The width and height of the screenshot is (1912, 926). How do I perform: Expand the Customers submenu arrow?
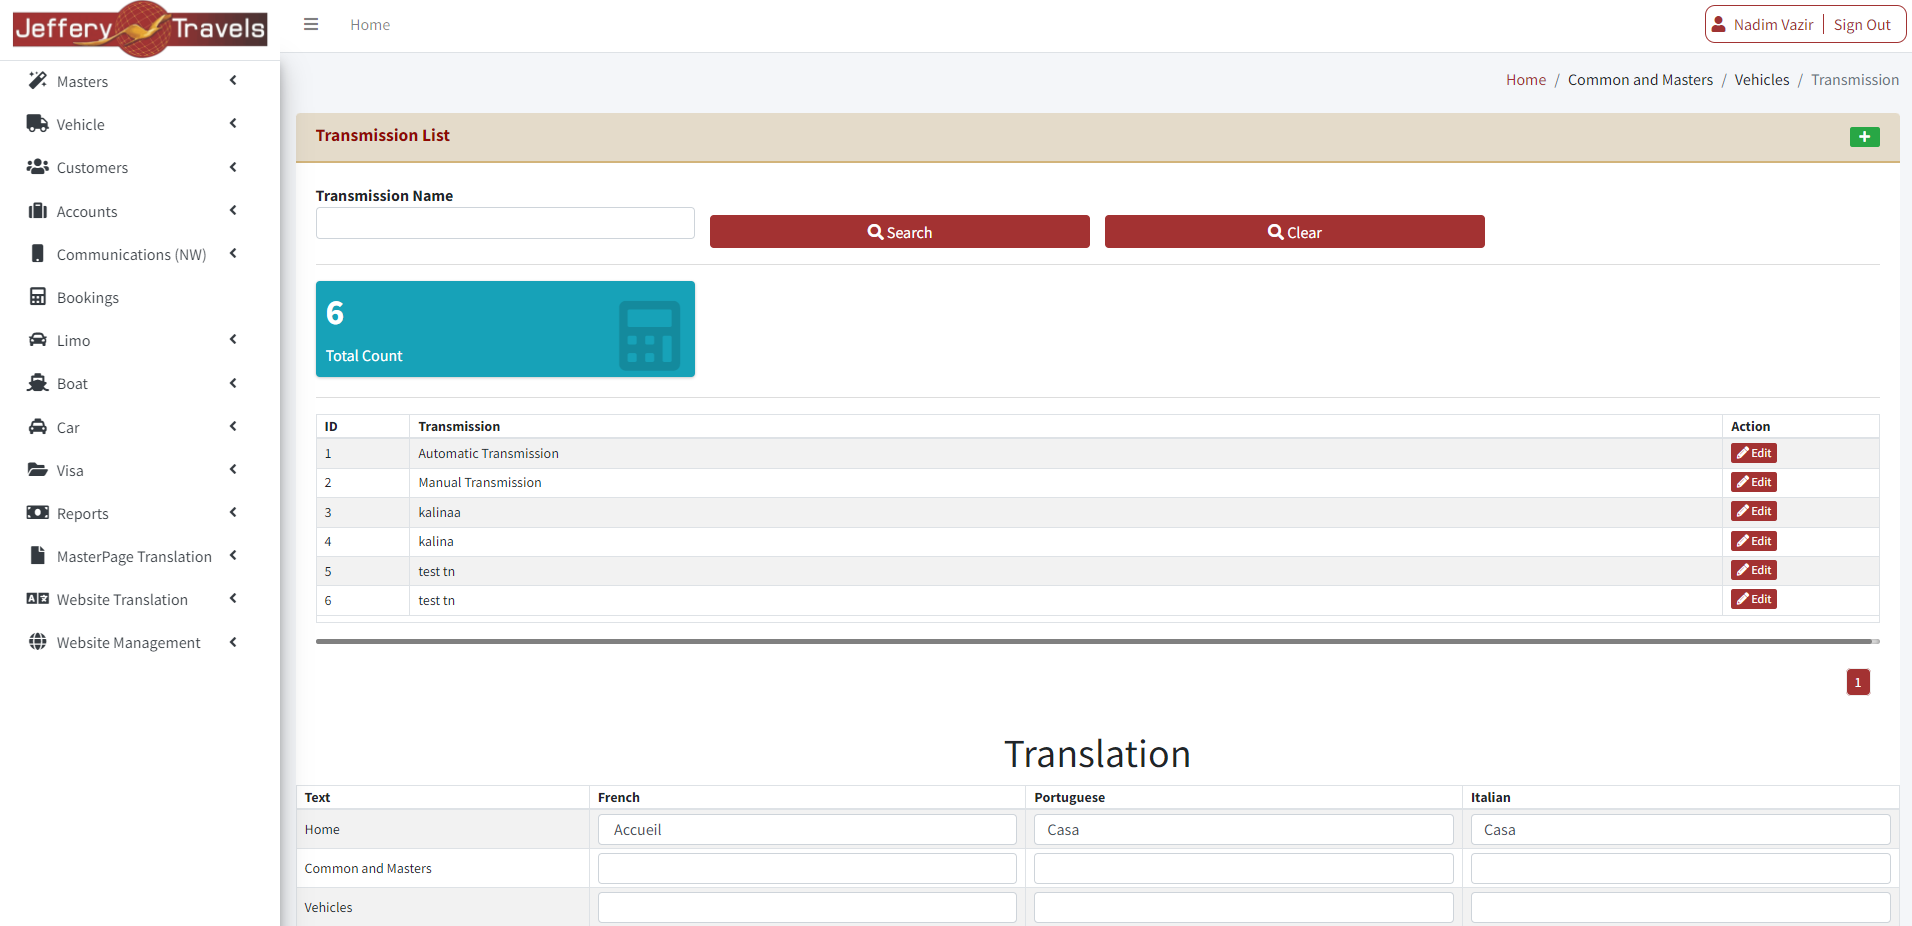click(233, 167)
